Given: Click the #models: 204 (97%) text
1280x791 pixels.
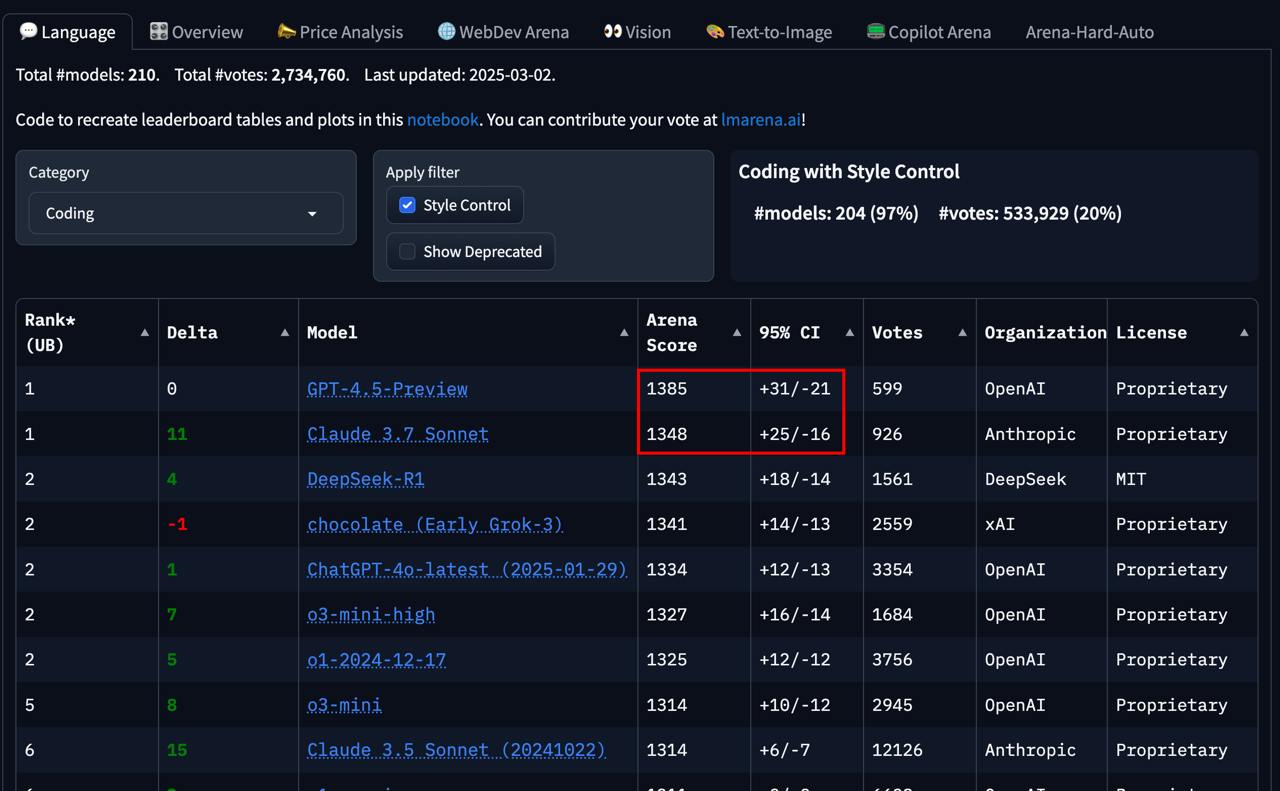Looking at the screenshot, I should point(836,213).
